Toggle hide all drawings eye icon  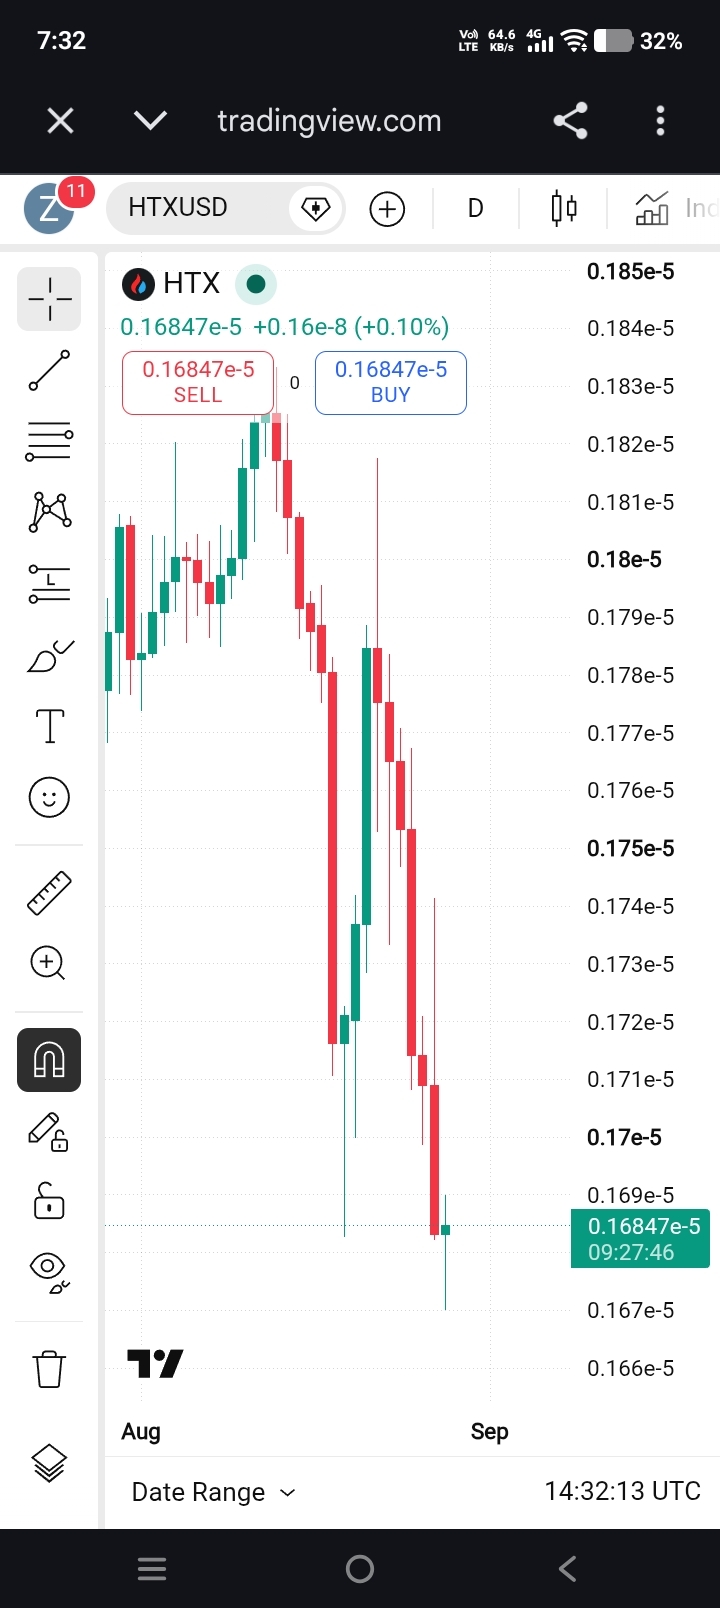pyautogui.click(x=49, y=1271)
